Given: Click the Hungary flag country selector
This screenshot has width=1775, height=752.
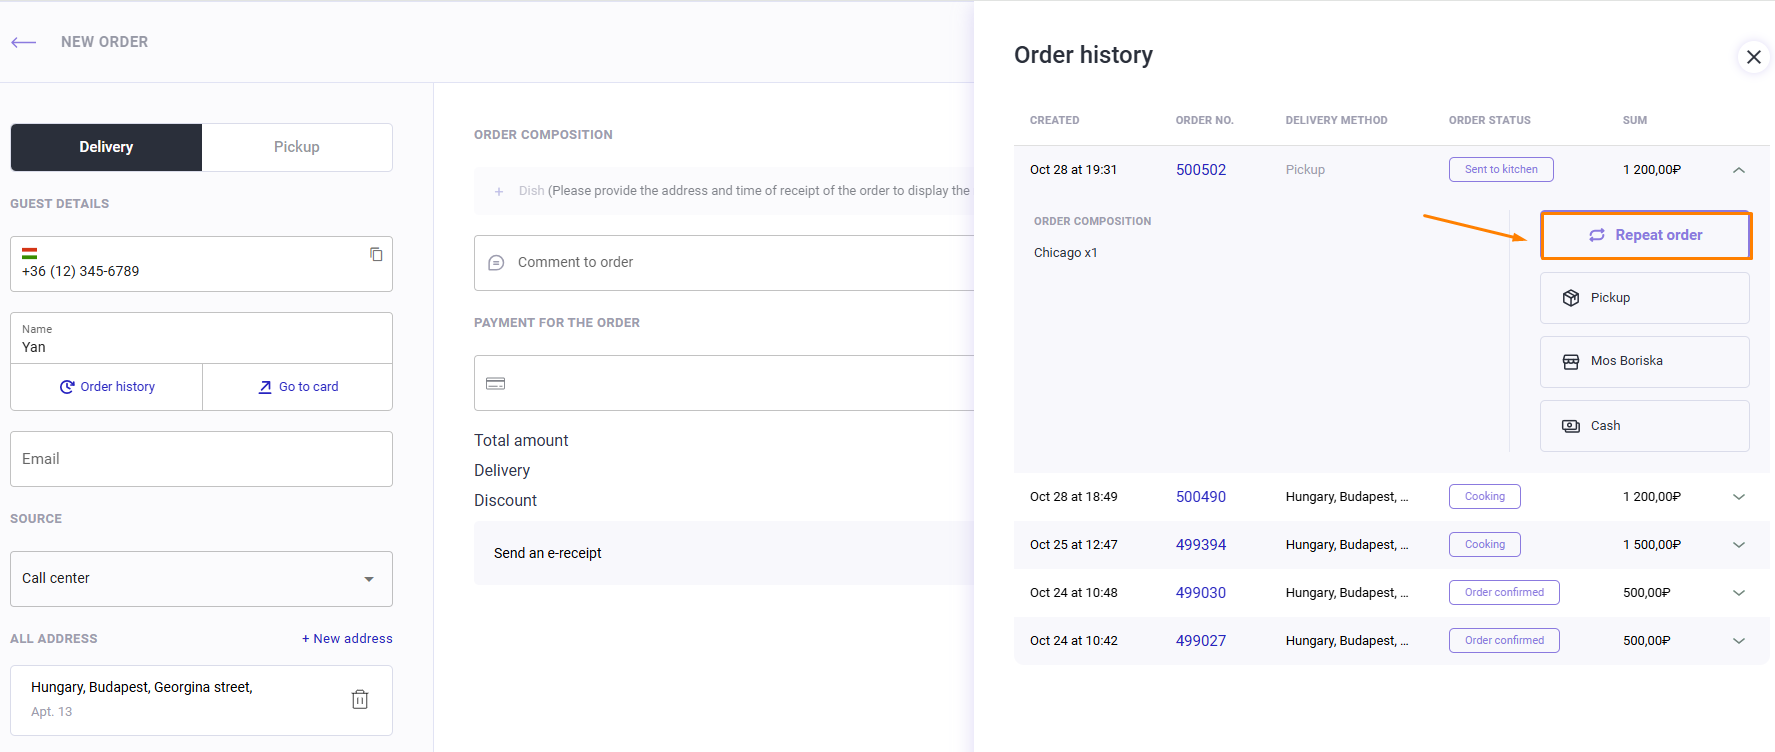Looking at the screenshot, I should pyautogui.click(x=30, y=254).
